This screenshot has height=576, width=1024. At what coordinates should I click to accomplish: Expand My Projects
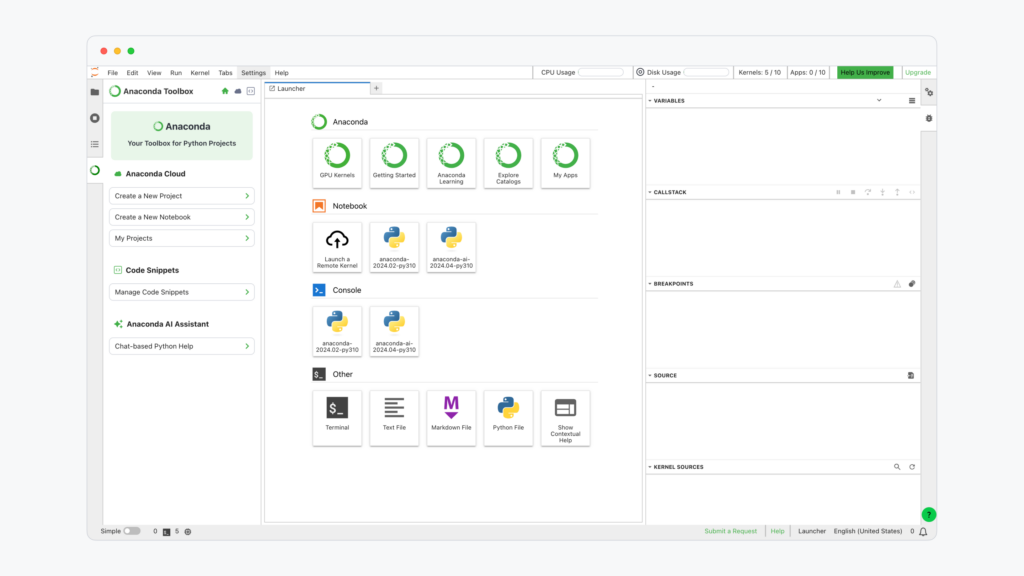(182, 238)
